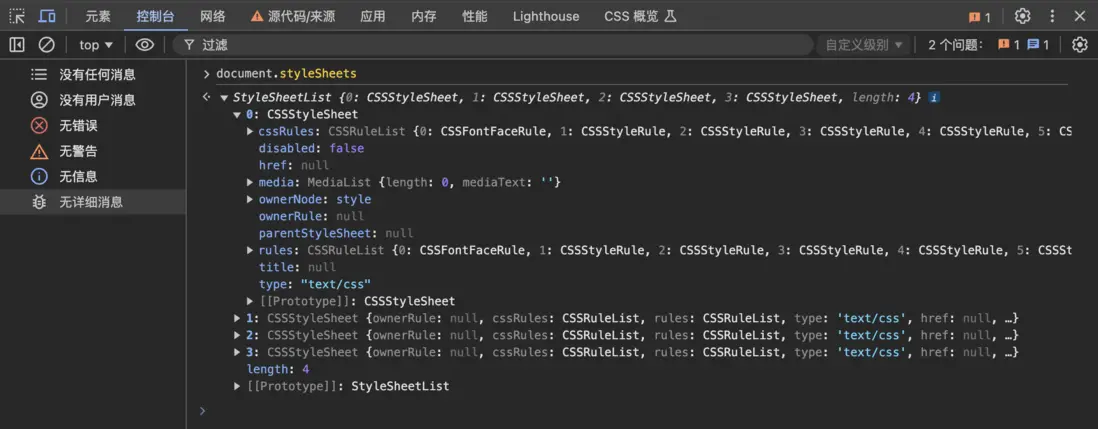The image size is (1098, 429).
Task: Select the 无警告 warnings filter in sidebar
Action: (78, 151)
